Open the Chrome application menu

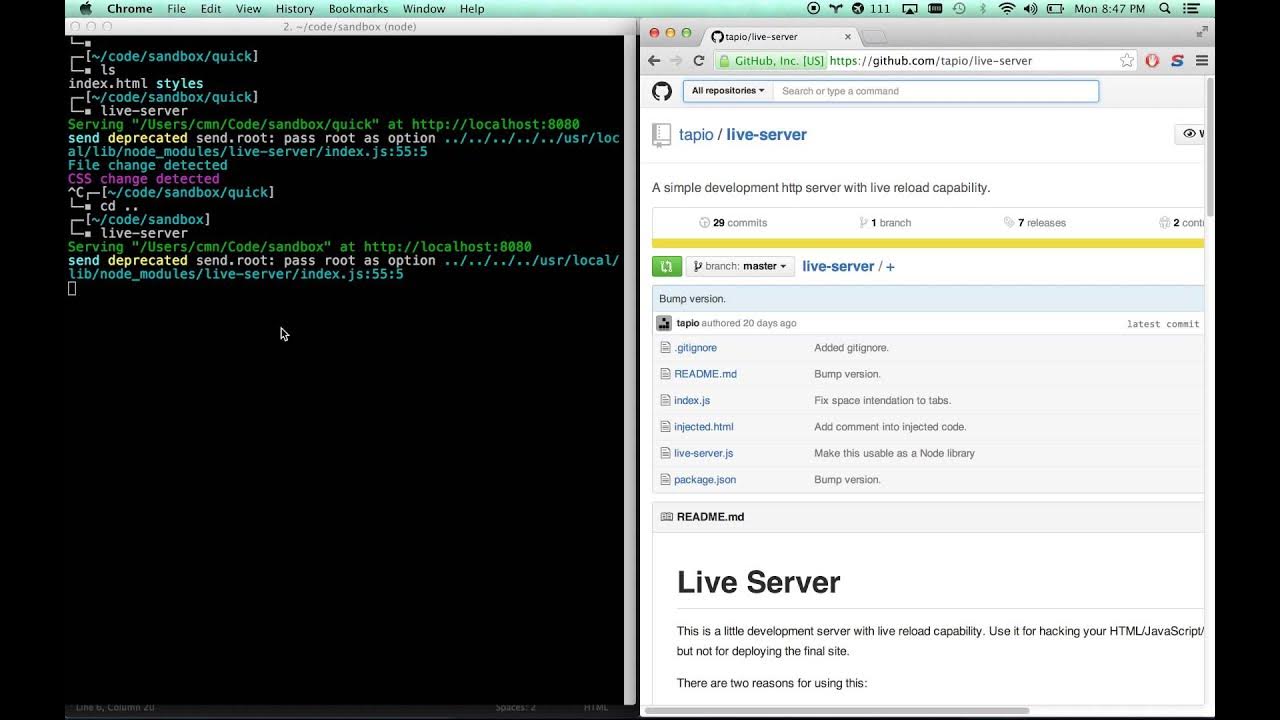point(130,8)
